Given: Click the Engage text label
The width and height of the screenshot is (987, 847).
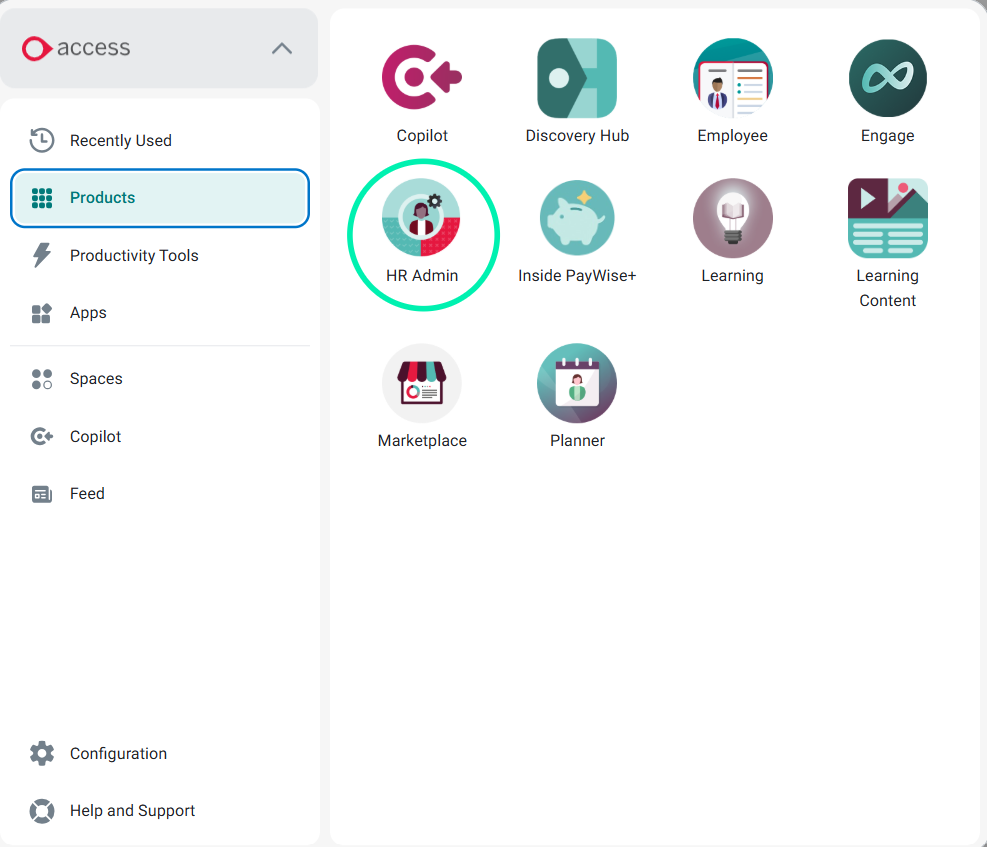Looking at the screenshot, I should (888, 136).
